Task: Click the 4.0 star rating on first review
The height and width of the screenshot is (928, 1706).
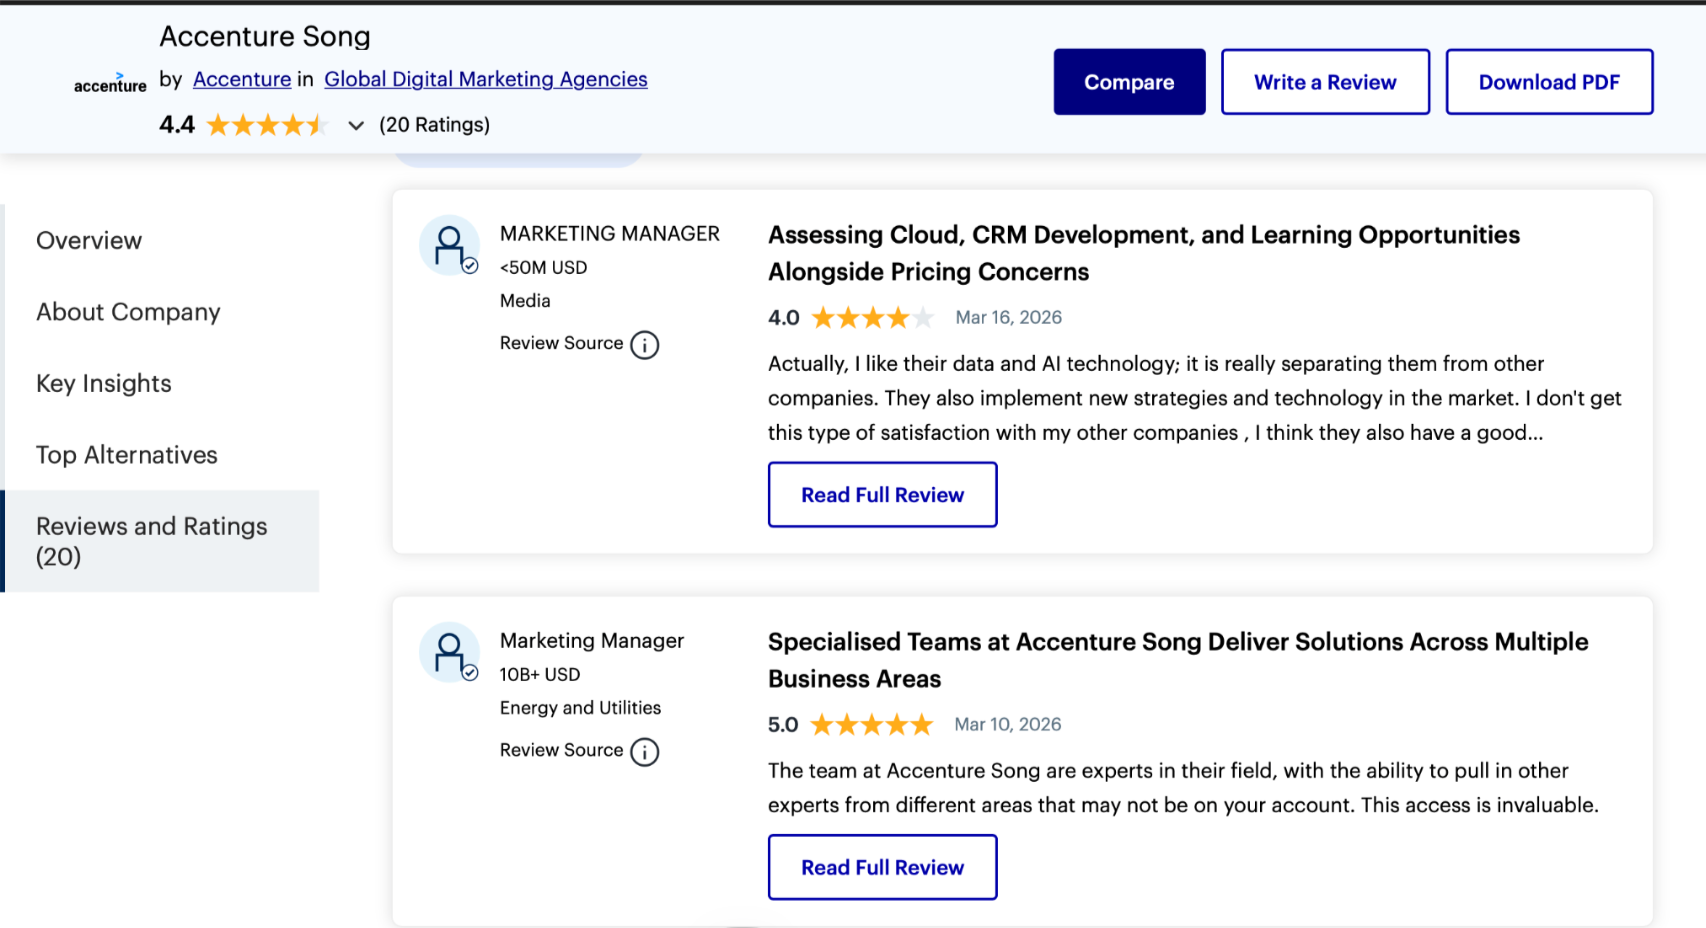Action: 872,318
